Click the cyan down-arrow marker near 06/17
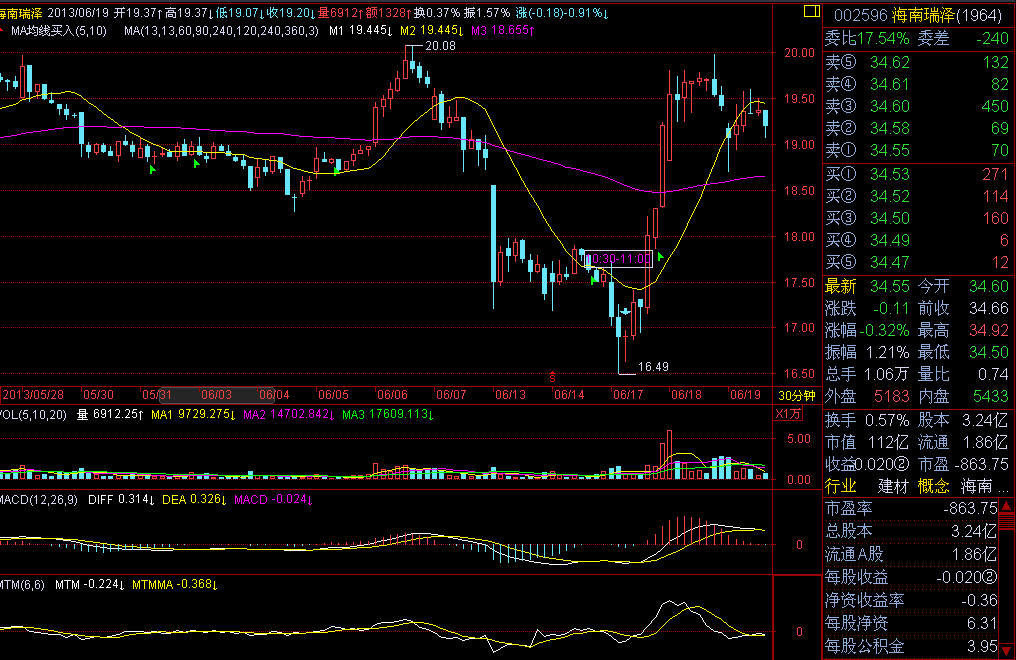1016x660 pixels. pos(627,311)
